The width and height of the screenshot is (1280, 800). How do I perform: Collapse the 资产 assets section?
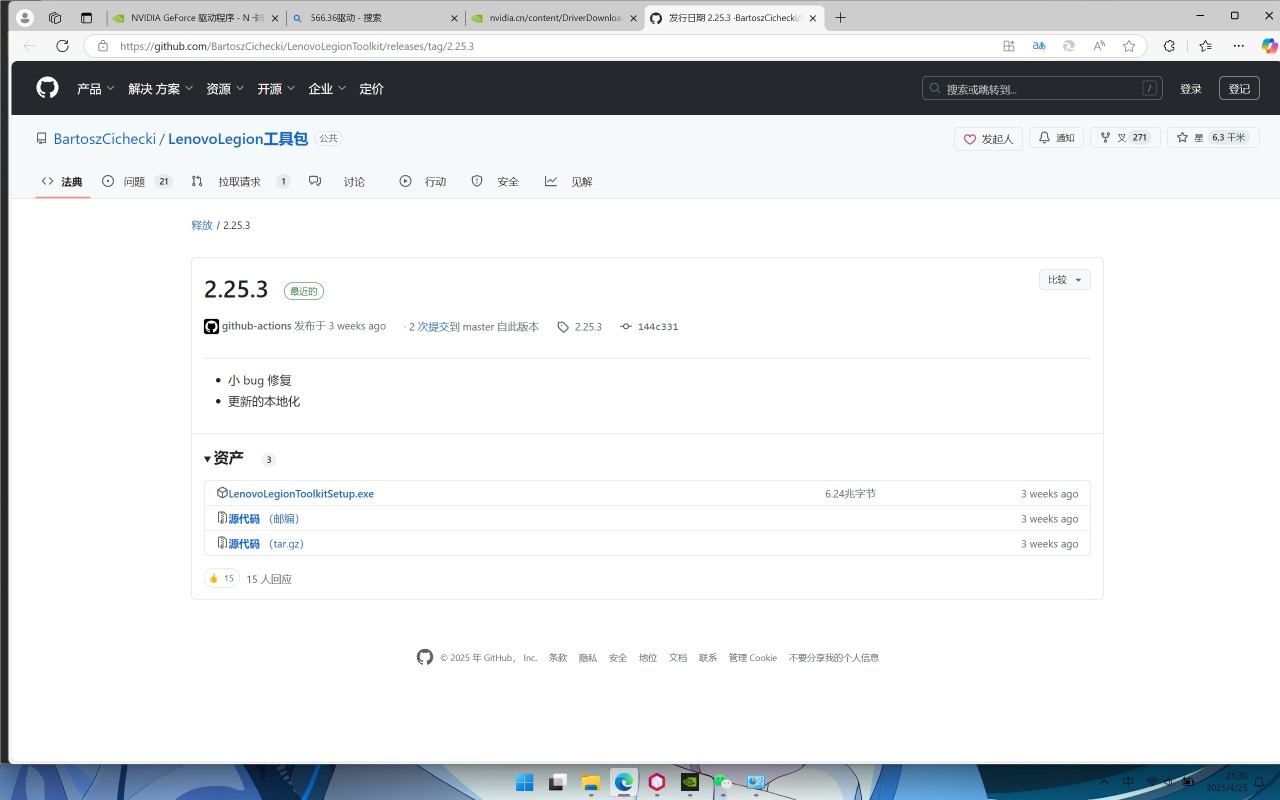tap(224, 458)
